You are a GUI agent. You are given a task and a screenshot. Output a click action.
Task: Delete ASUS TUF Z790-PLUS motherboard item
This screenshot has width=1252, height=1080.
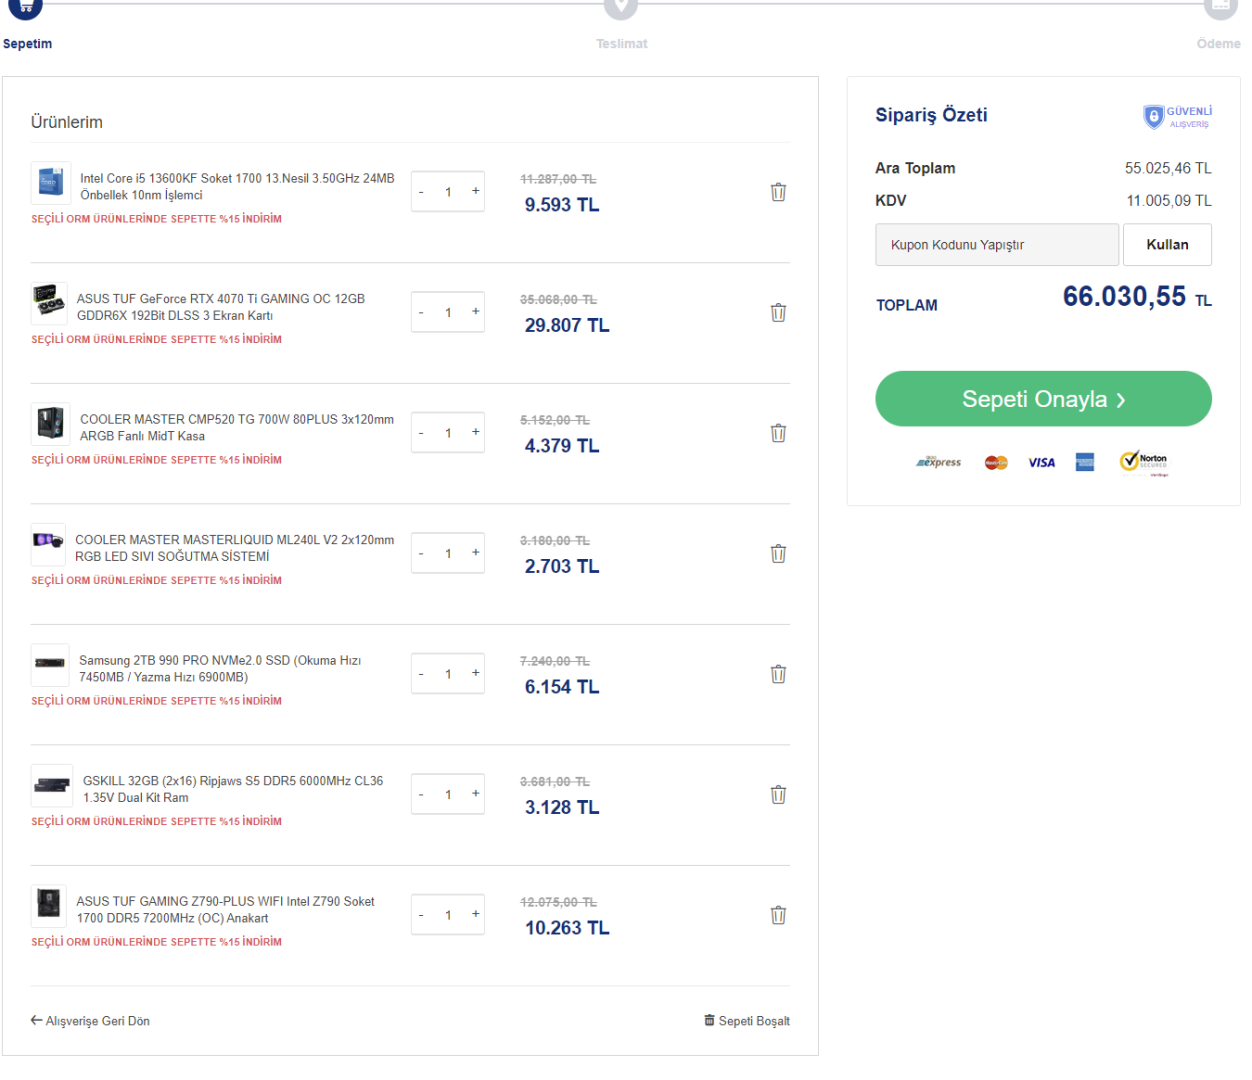coord(778,915)
